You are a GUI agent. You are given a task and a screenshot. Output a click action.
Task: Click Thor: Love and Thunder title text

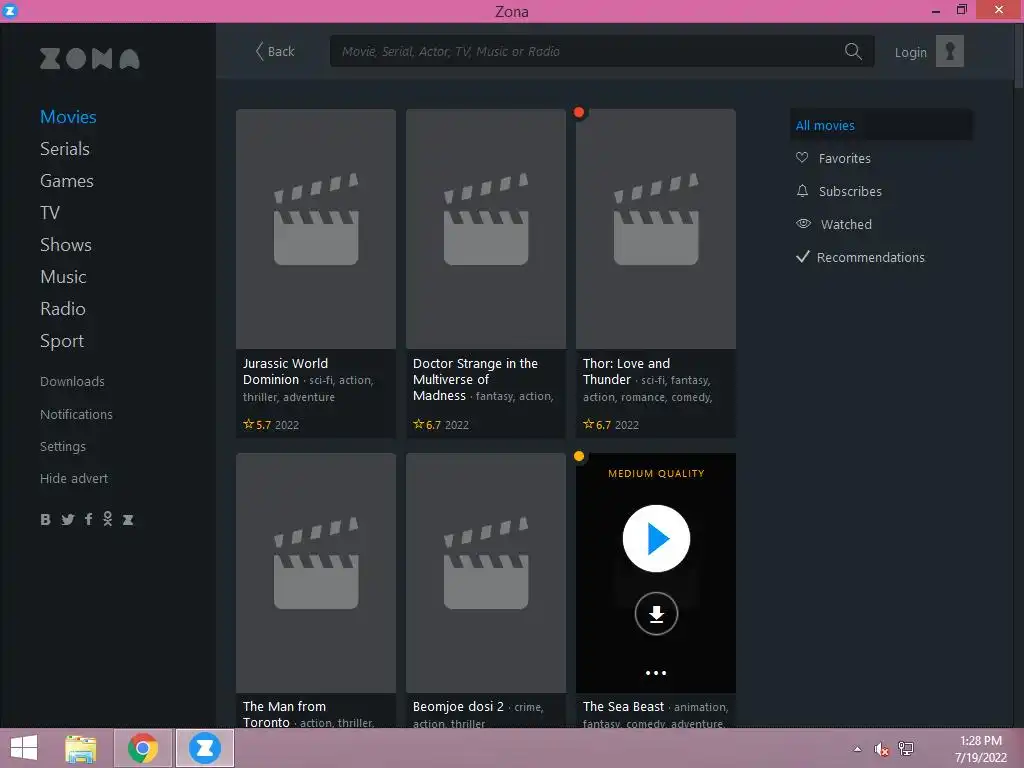pos(626,372)
